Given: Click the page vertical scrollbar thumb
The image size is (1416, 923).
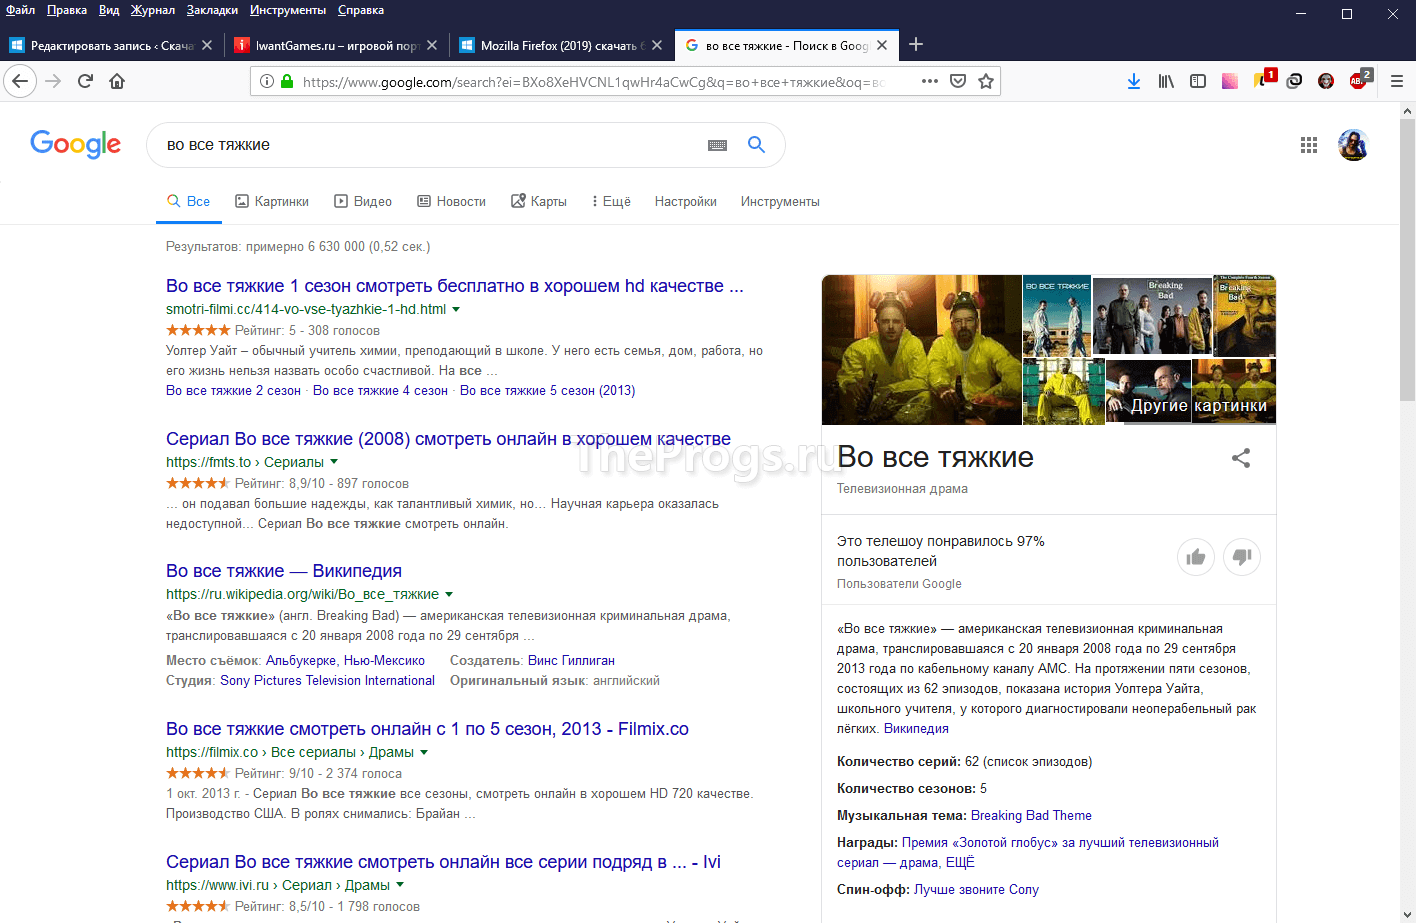Looking at the screenshot, I should tap(1408, 260).
